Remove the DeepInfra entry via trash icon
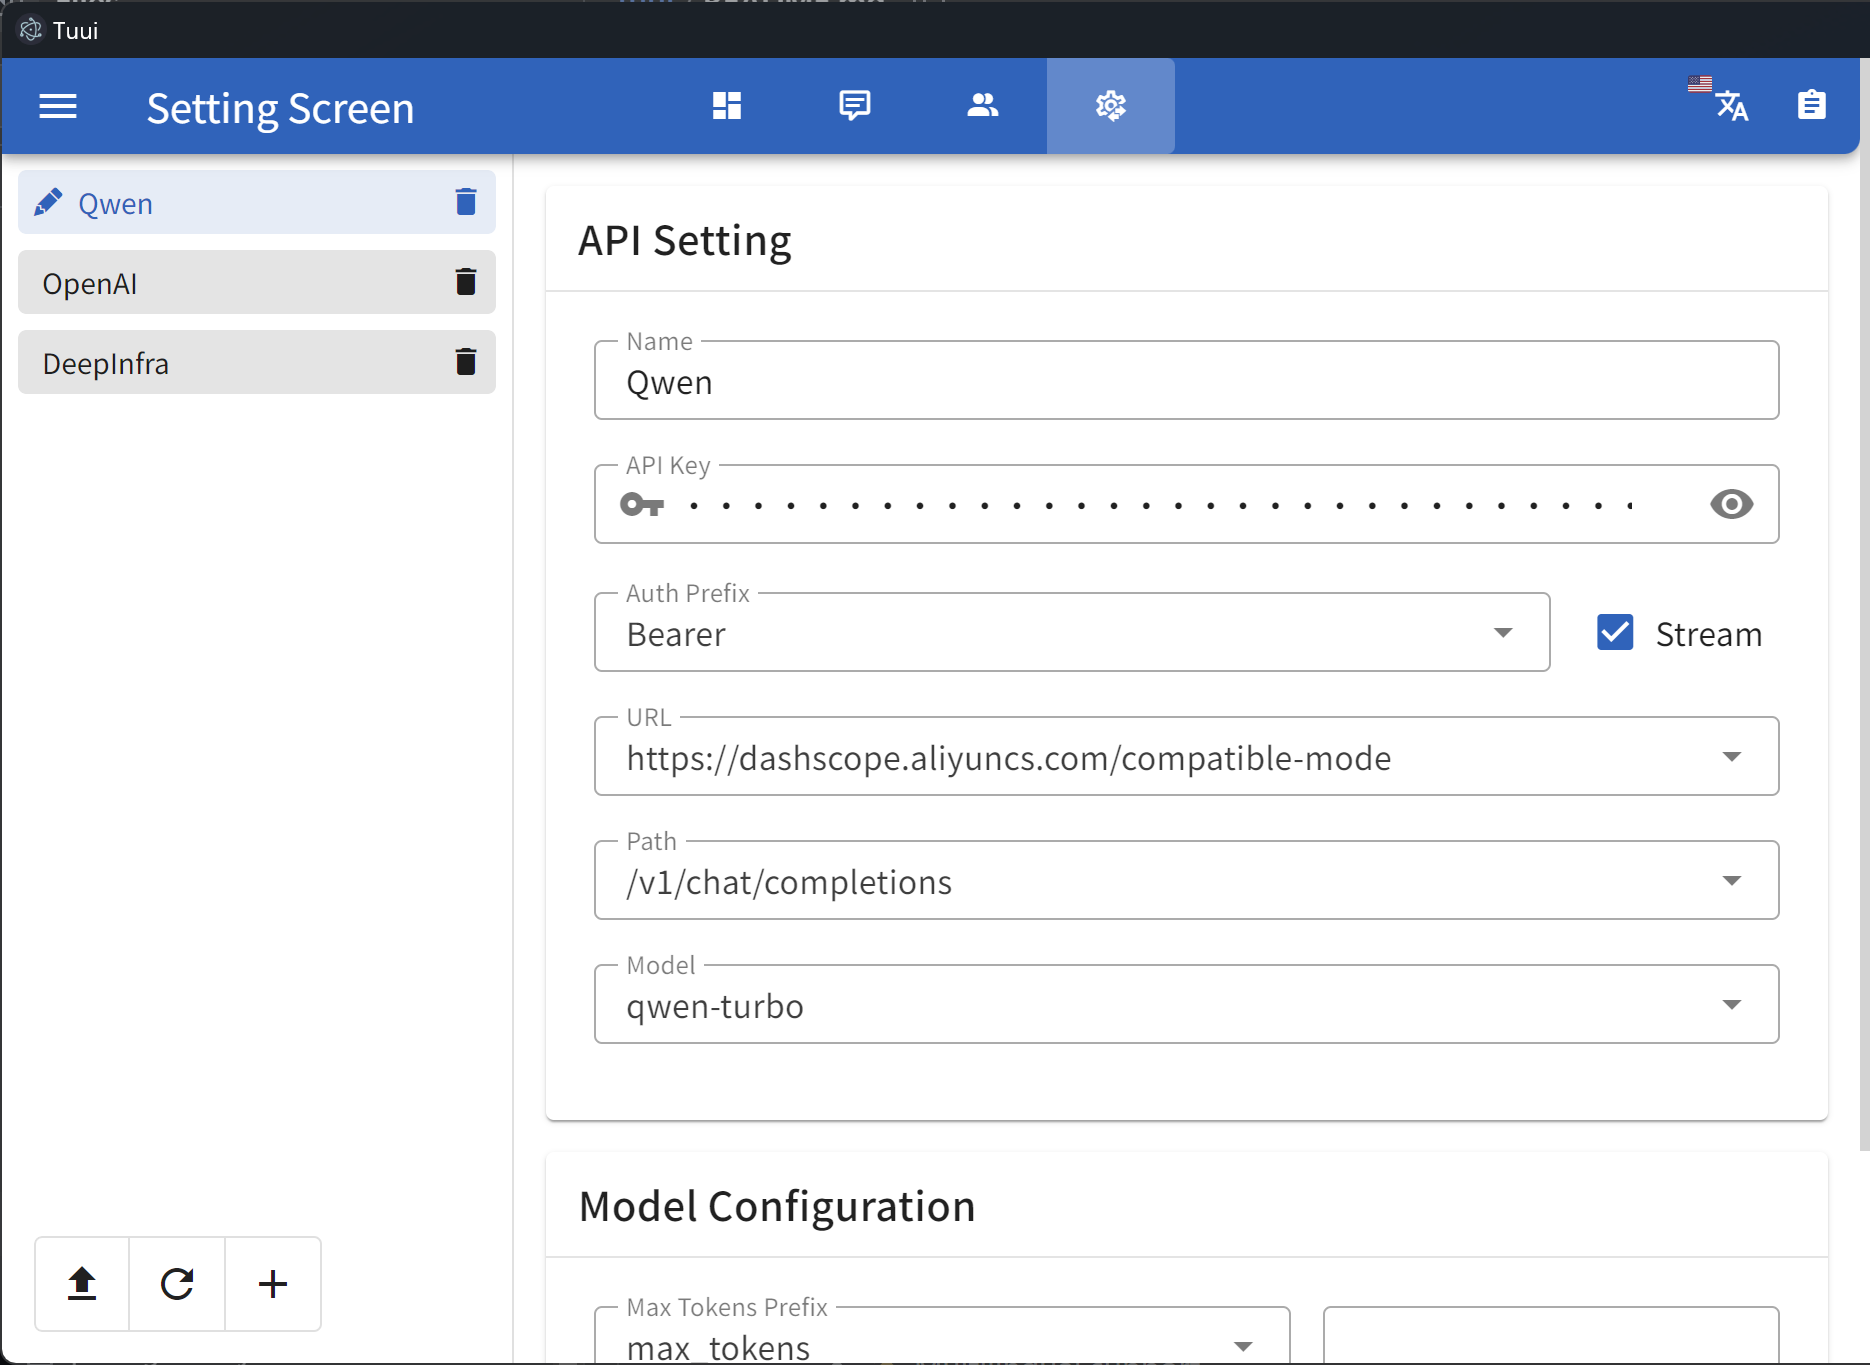Screen dimensions: 1870x1365 [466, 362]
